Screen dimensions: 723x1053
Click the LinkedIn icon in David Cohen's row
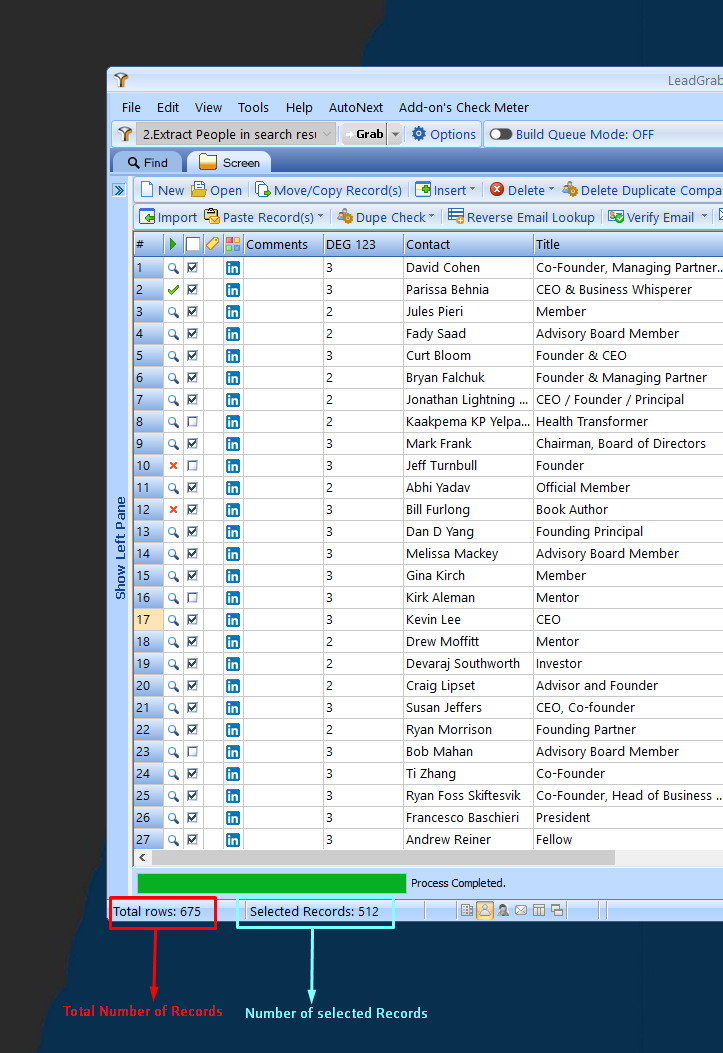pyautogui.click(x=233, y=268)
